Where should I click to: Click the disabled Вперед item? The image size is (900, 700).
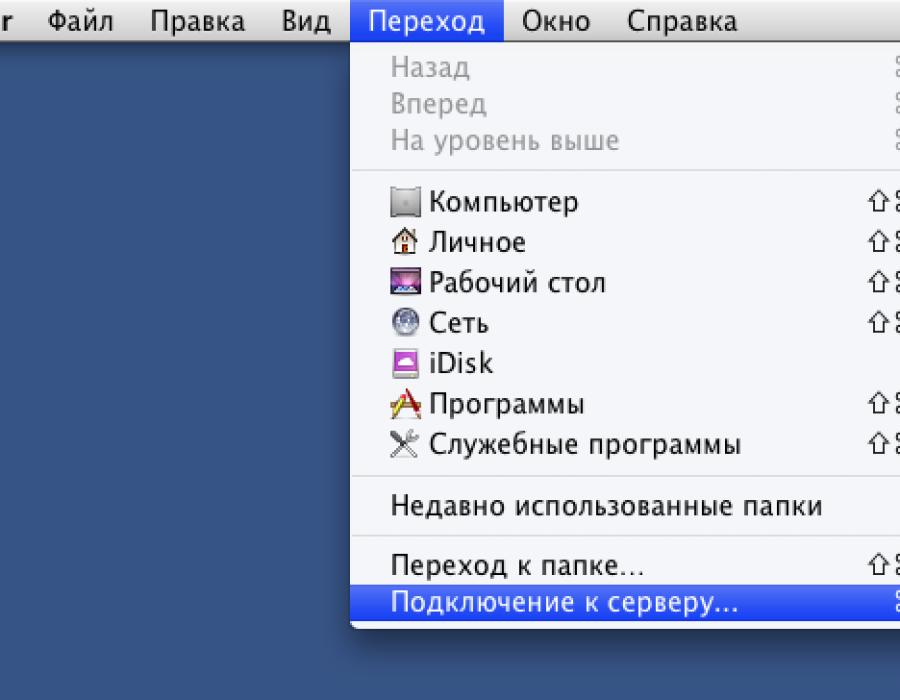point(625,104)
